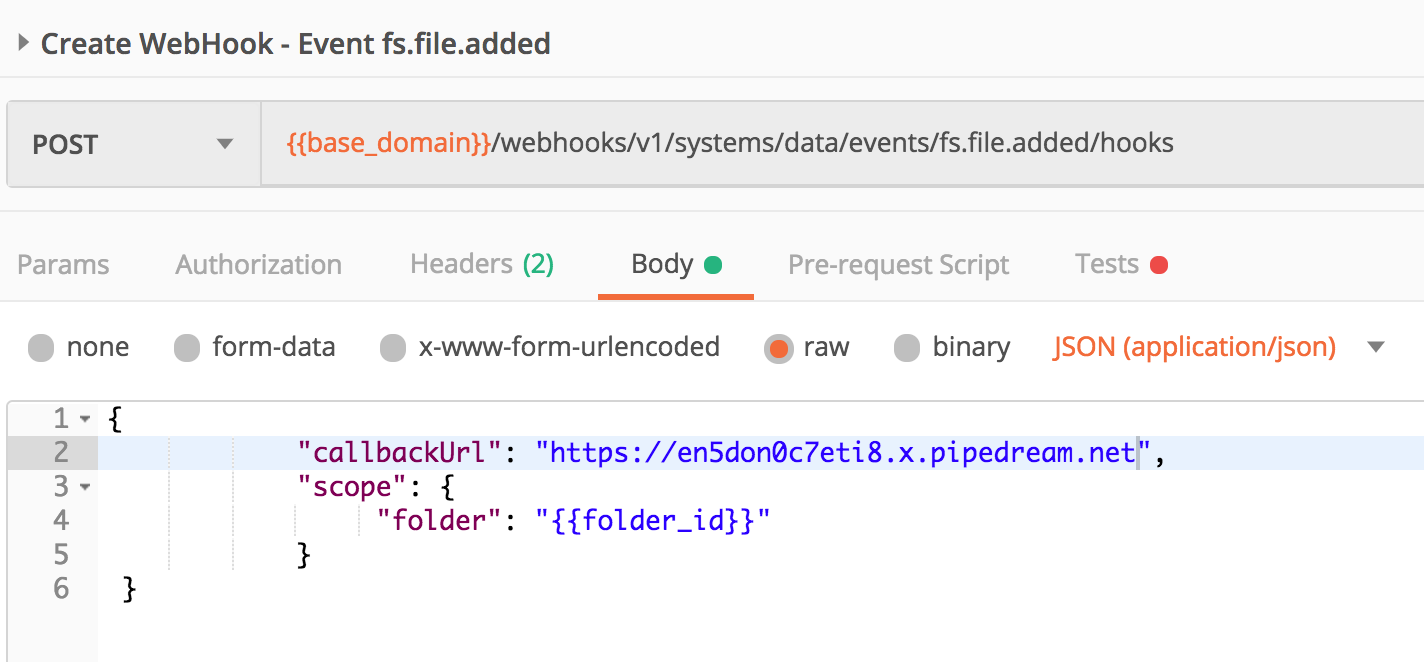This screenshot has height=662, width=1424.
Task: Select line number 2 in the editor
Action: click(x=61, y=452)
